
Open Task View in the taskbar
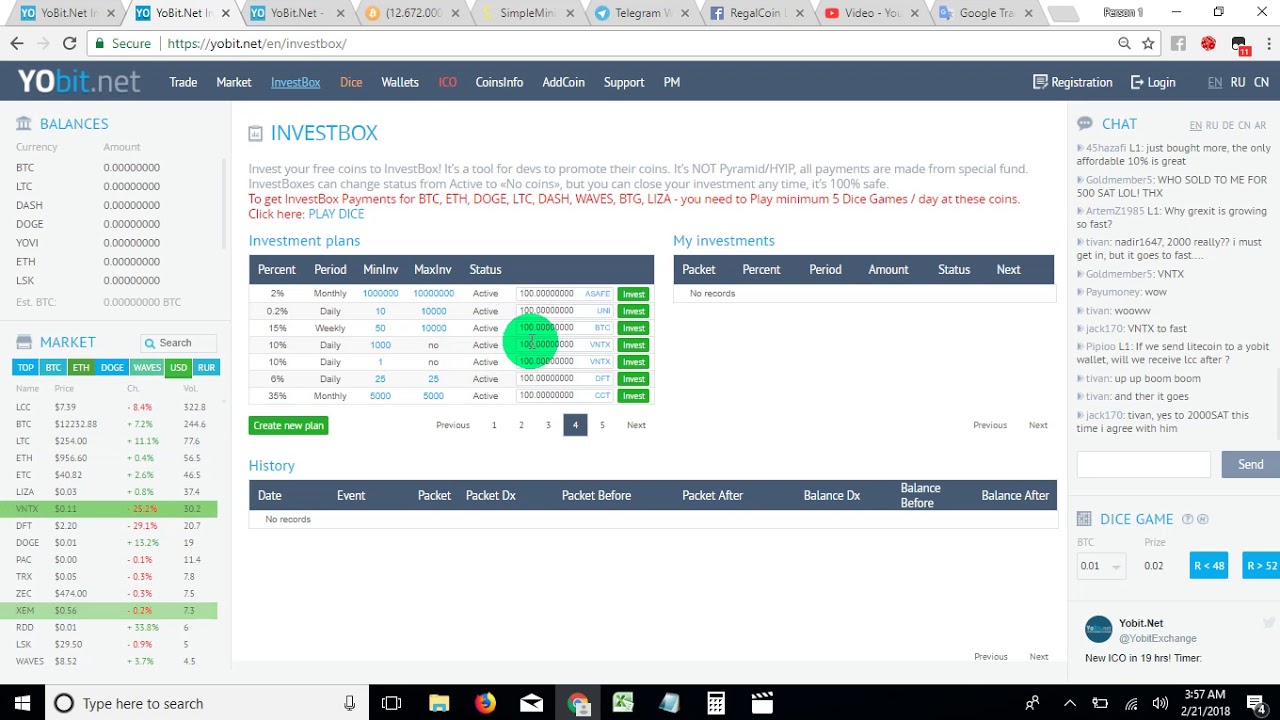tap(391, 703)
